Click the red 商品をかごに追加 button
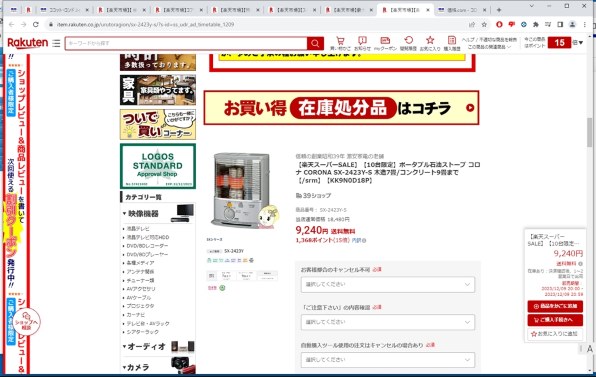 click(x=555, y=306)
